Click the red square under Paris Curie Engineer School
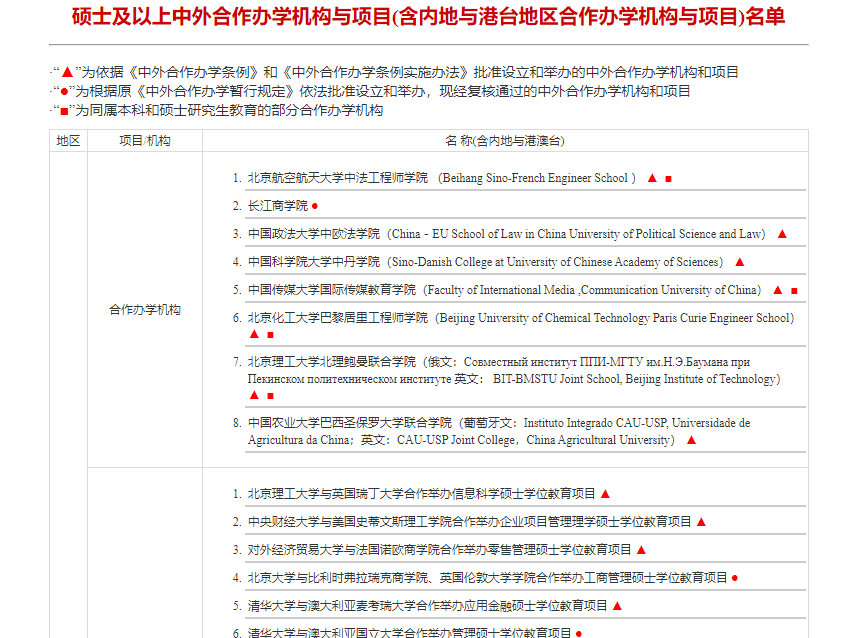The width and height of the screenshot is (843, 638). (x=270, y=335)
